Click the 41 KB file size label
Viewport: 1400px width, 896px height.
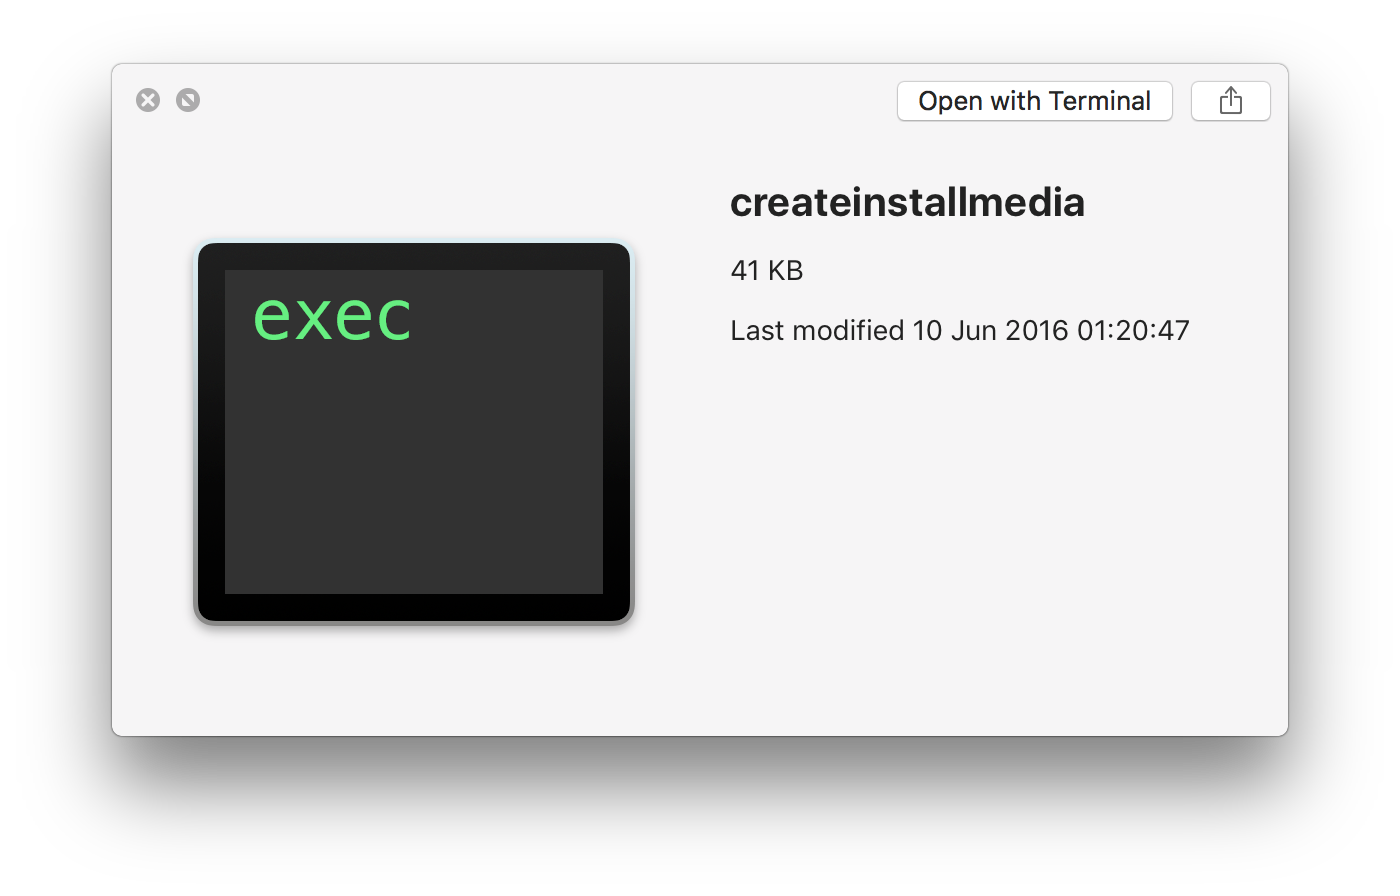pyautogui.click(x=767, y=270)
